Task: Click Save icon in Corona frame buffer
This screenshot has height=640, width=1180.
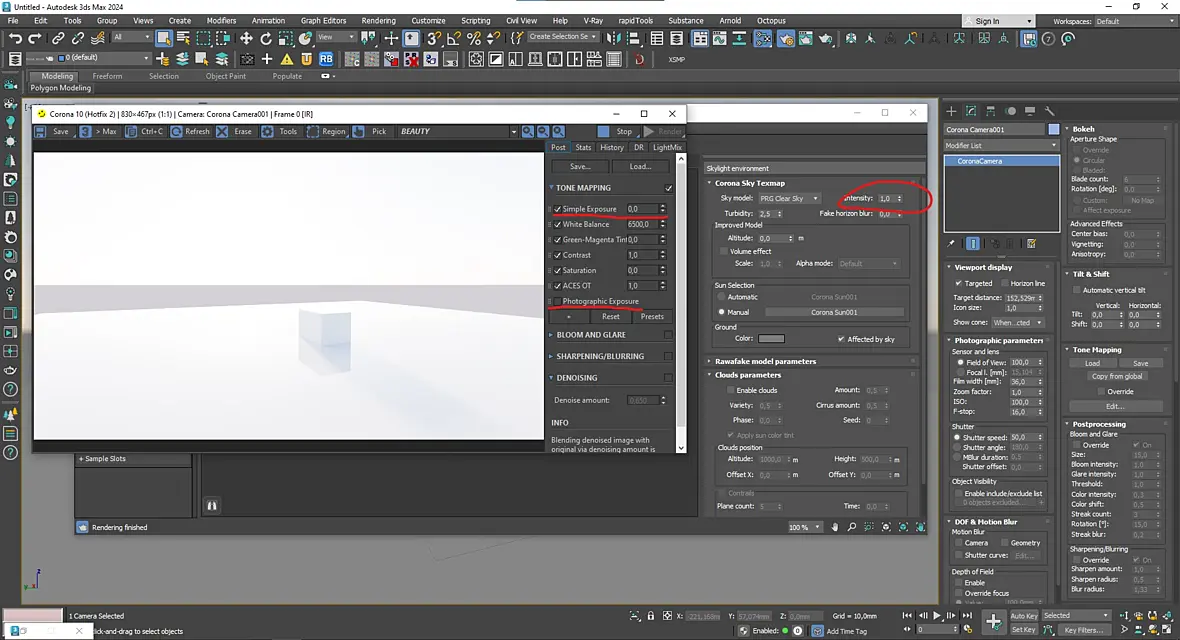Action: click(x=40, y=131)
